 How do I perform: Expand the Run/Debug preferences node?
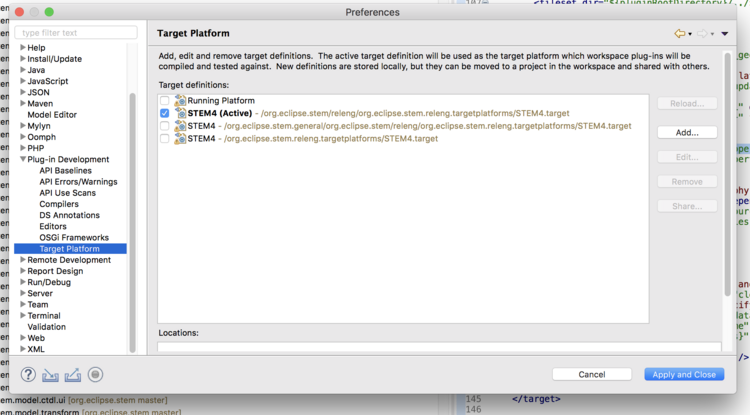[x=23, y=282]
